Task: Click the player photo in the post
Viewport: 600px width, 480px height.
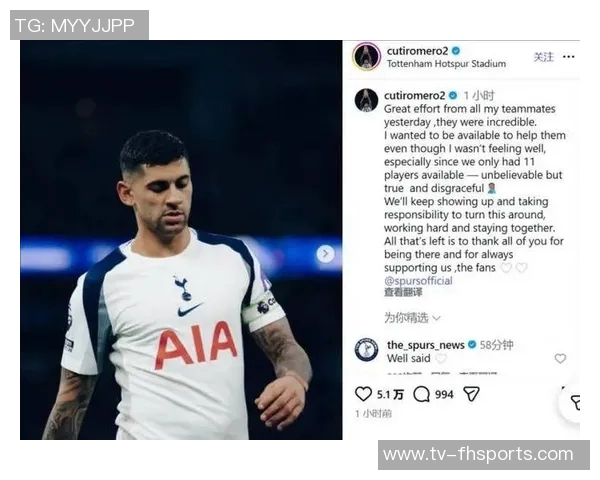Action: click(x=181, y=240)
